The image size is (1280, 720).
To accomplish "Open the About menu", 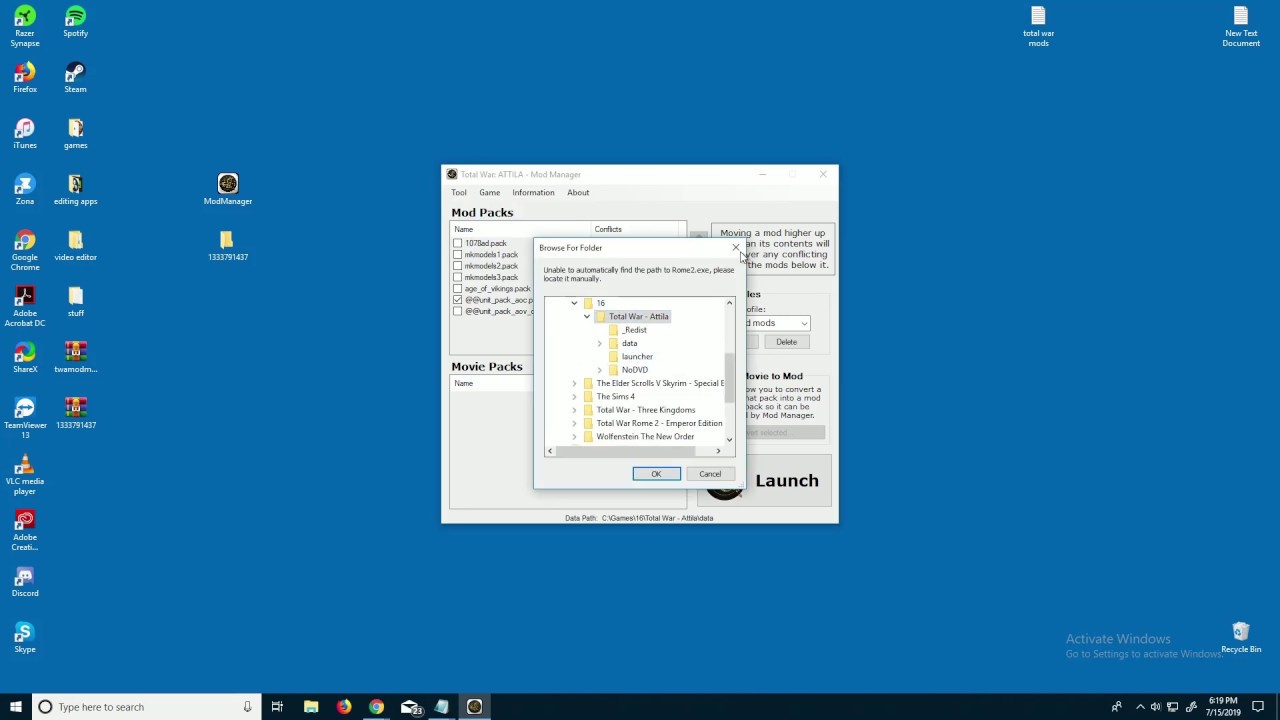I will [x=578, y=192].
